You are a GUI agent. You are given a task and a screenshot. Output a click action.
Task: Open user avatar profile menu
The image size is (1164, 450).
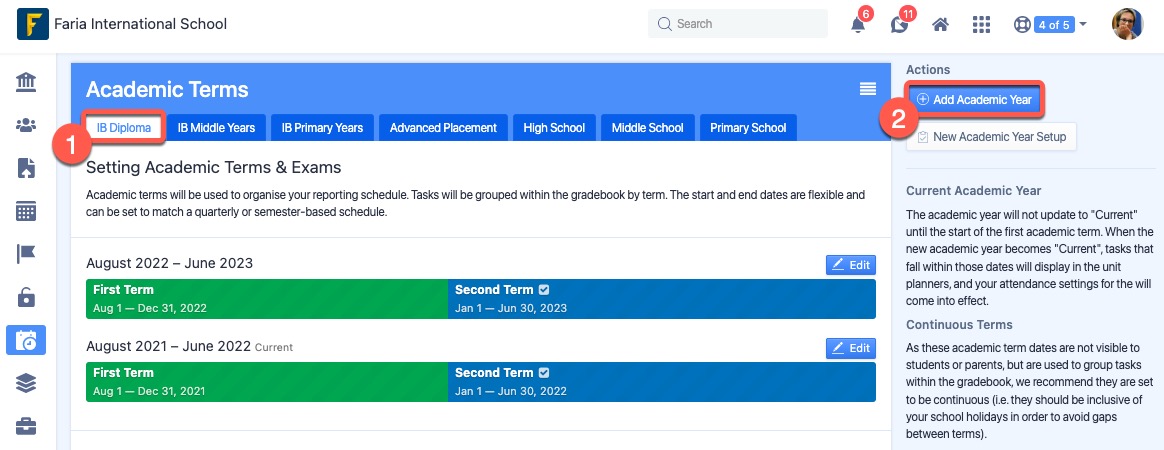[x=1127, y=25]
